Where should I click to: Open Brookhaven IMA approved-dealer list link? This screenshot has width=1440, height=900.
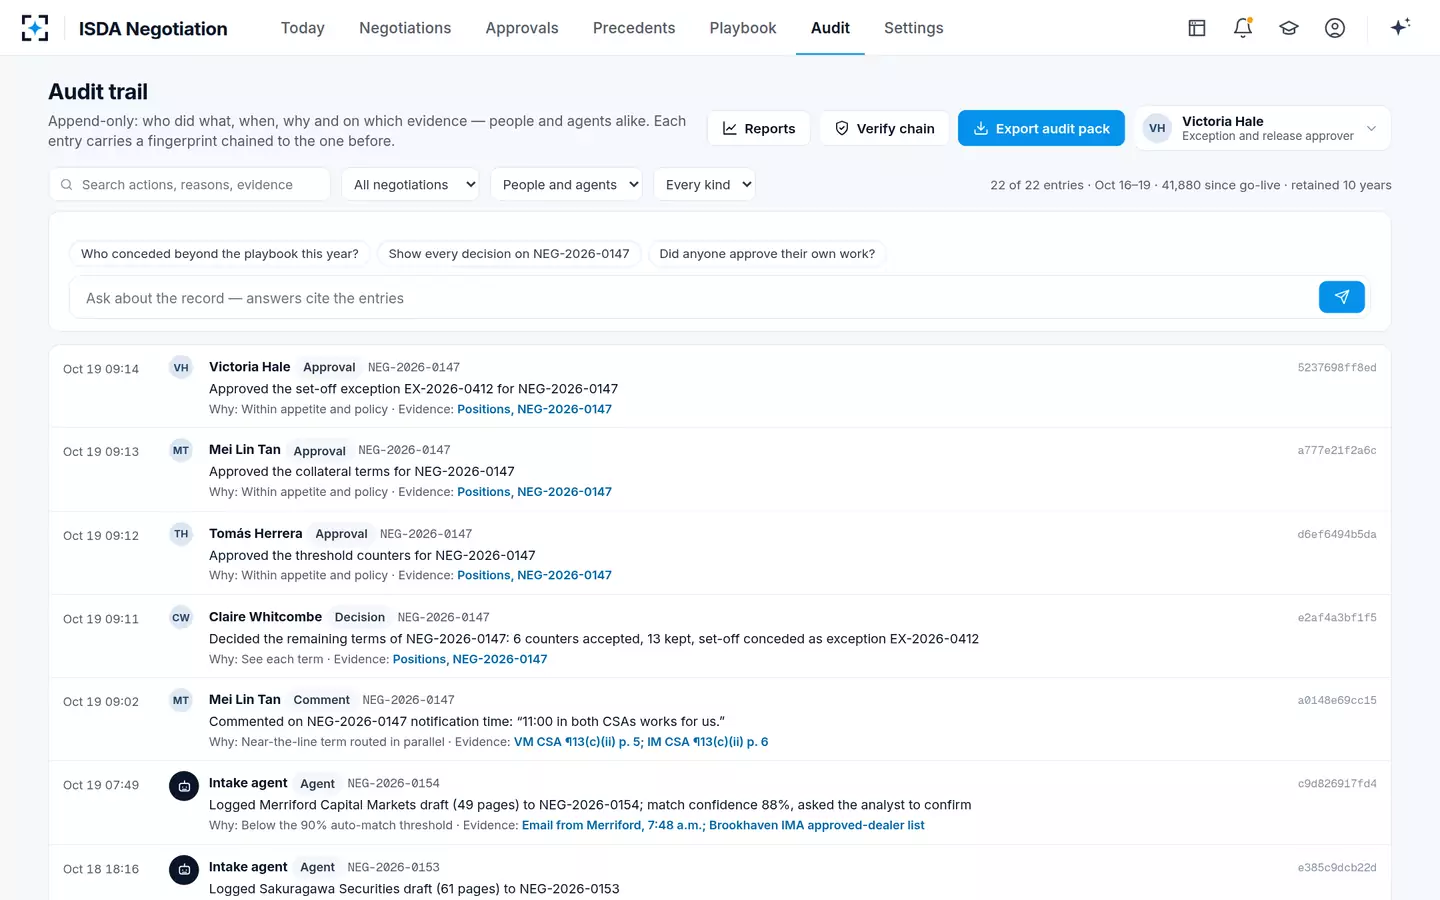point(817,826)
